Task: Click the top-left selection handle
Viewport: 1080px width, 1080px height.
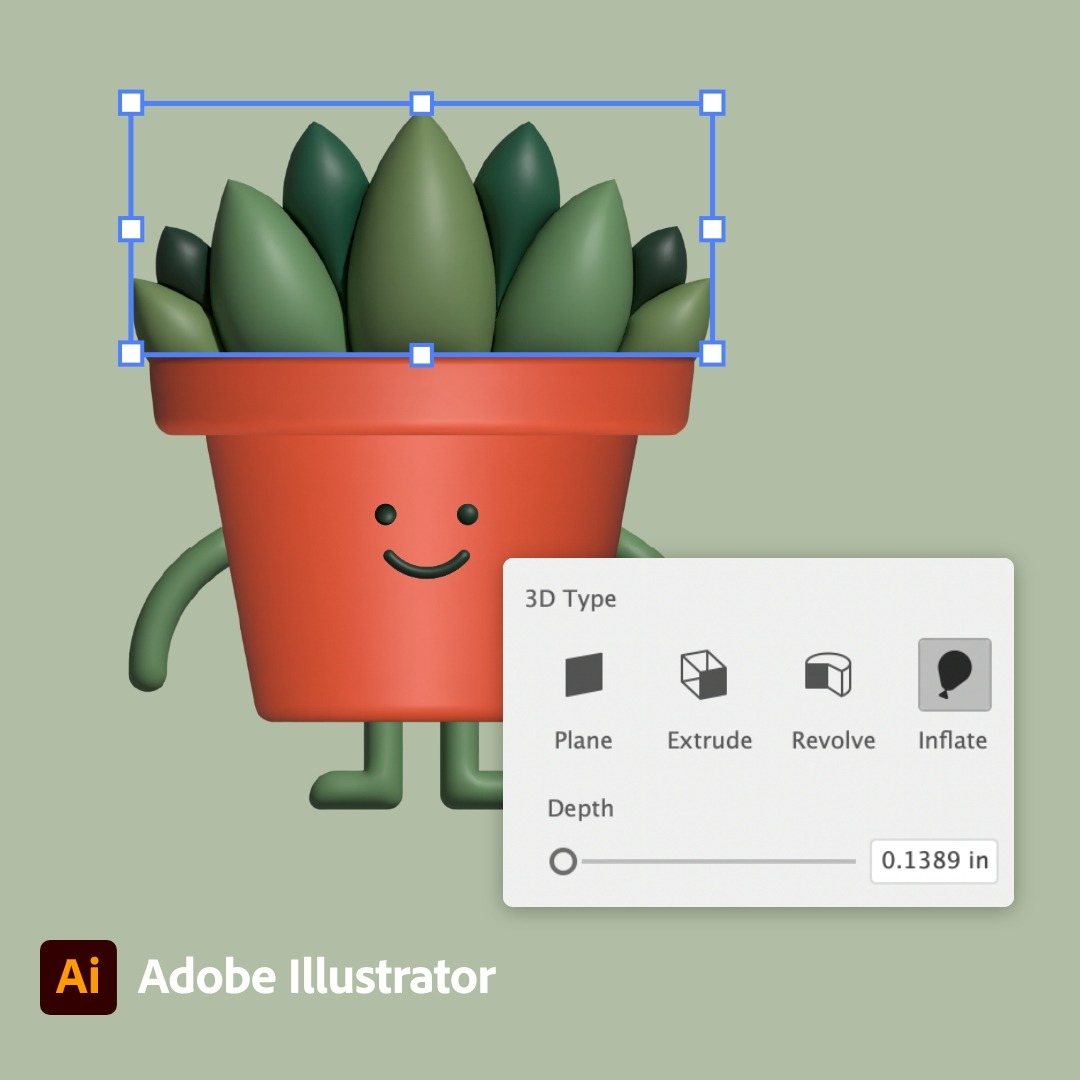Action: (131, 103)
